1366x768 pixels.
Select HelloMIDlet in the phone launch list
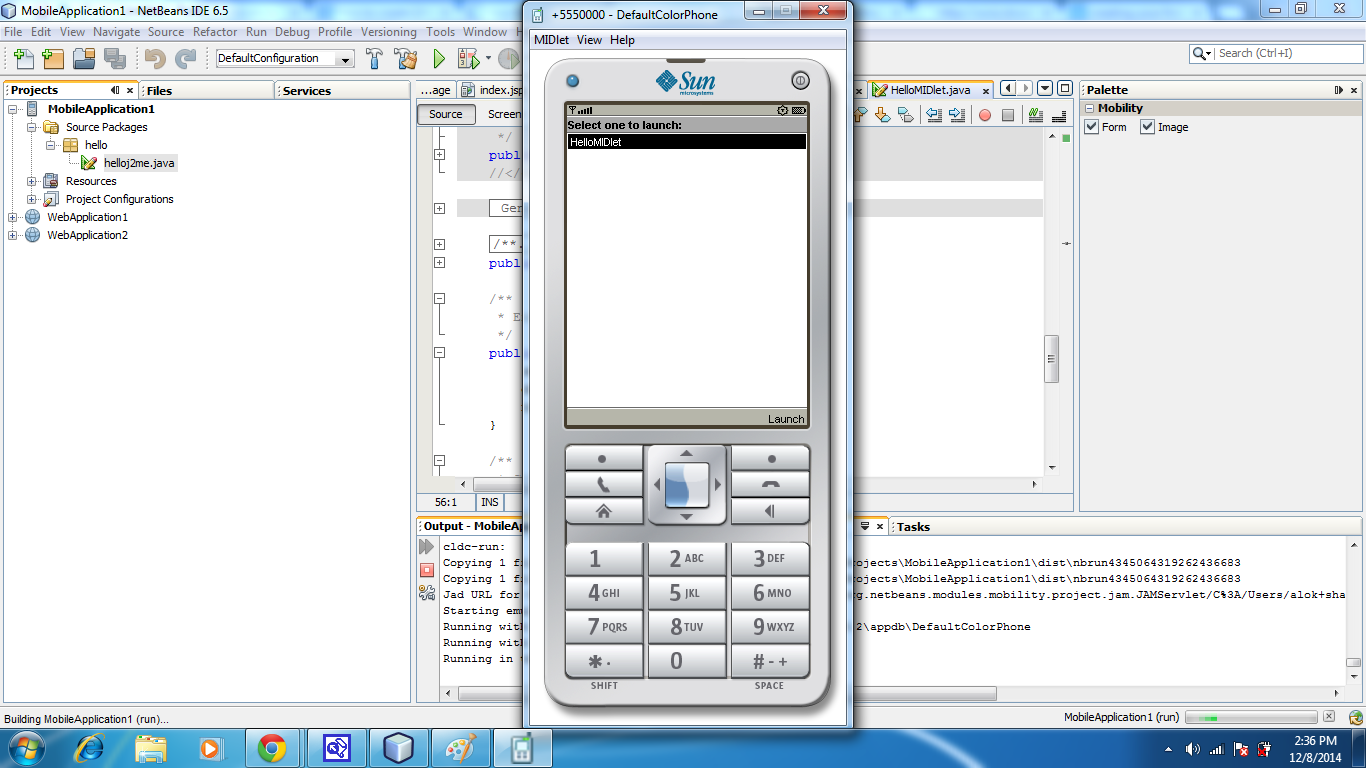click(686, 142)
